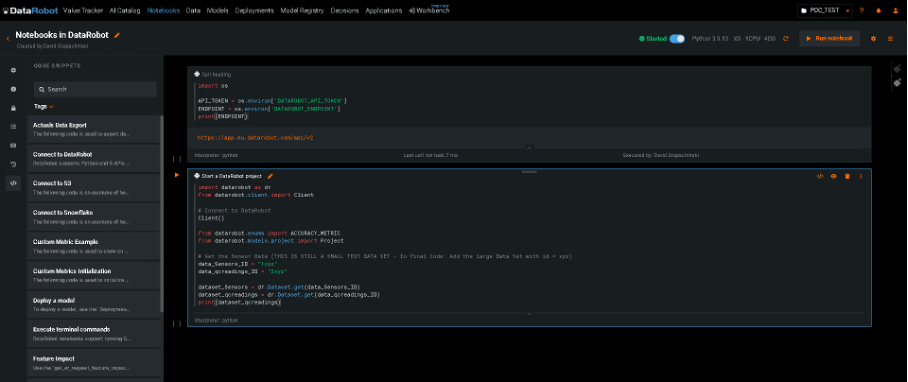Go to the Deployments tab
Viewport: 908px width, 382px height.
click(x=255, y=10)
